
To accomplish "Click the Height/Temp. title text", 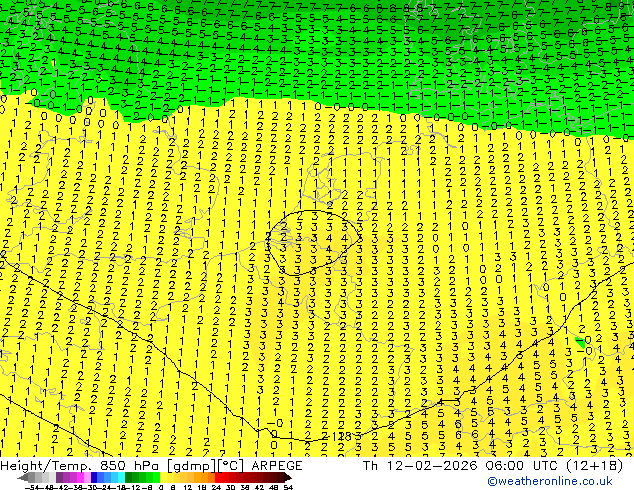I will [x=47, y=466].
